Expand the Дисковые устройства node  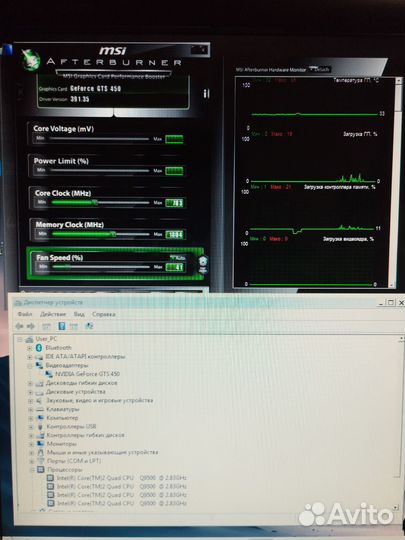[30, 392]
